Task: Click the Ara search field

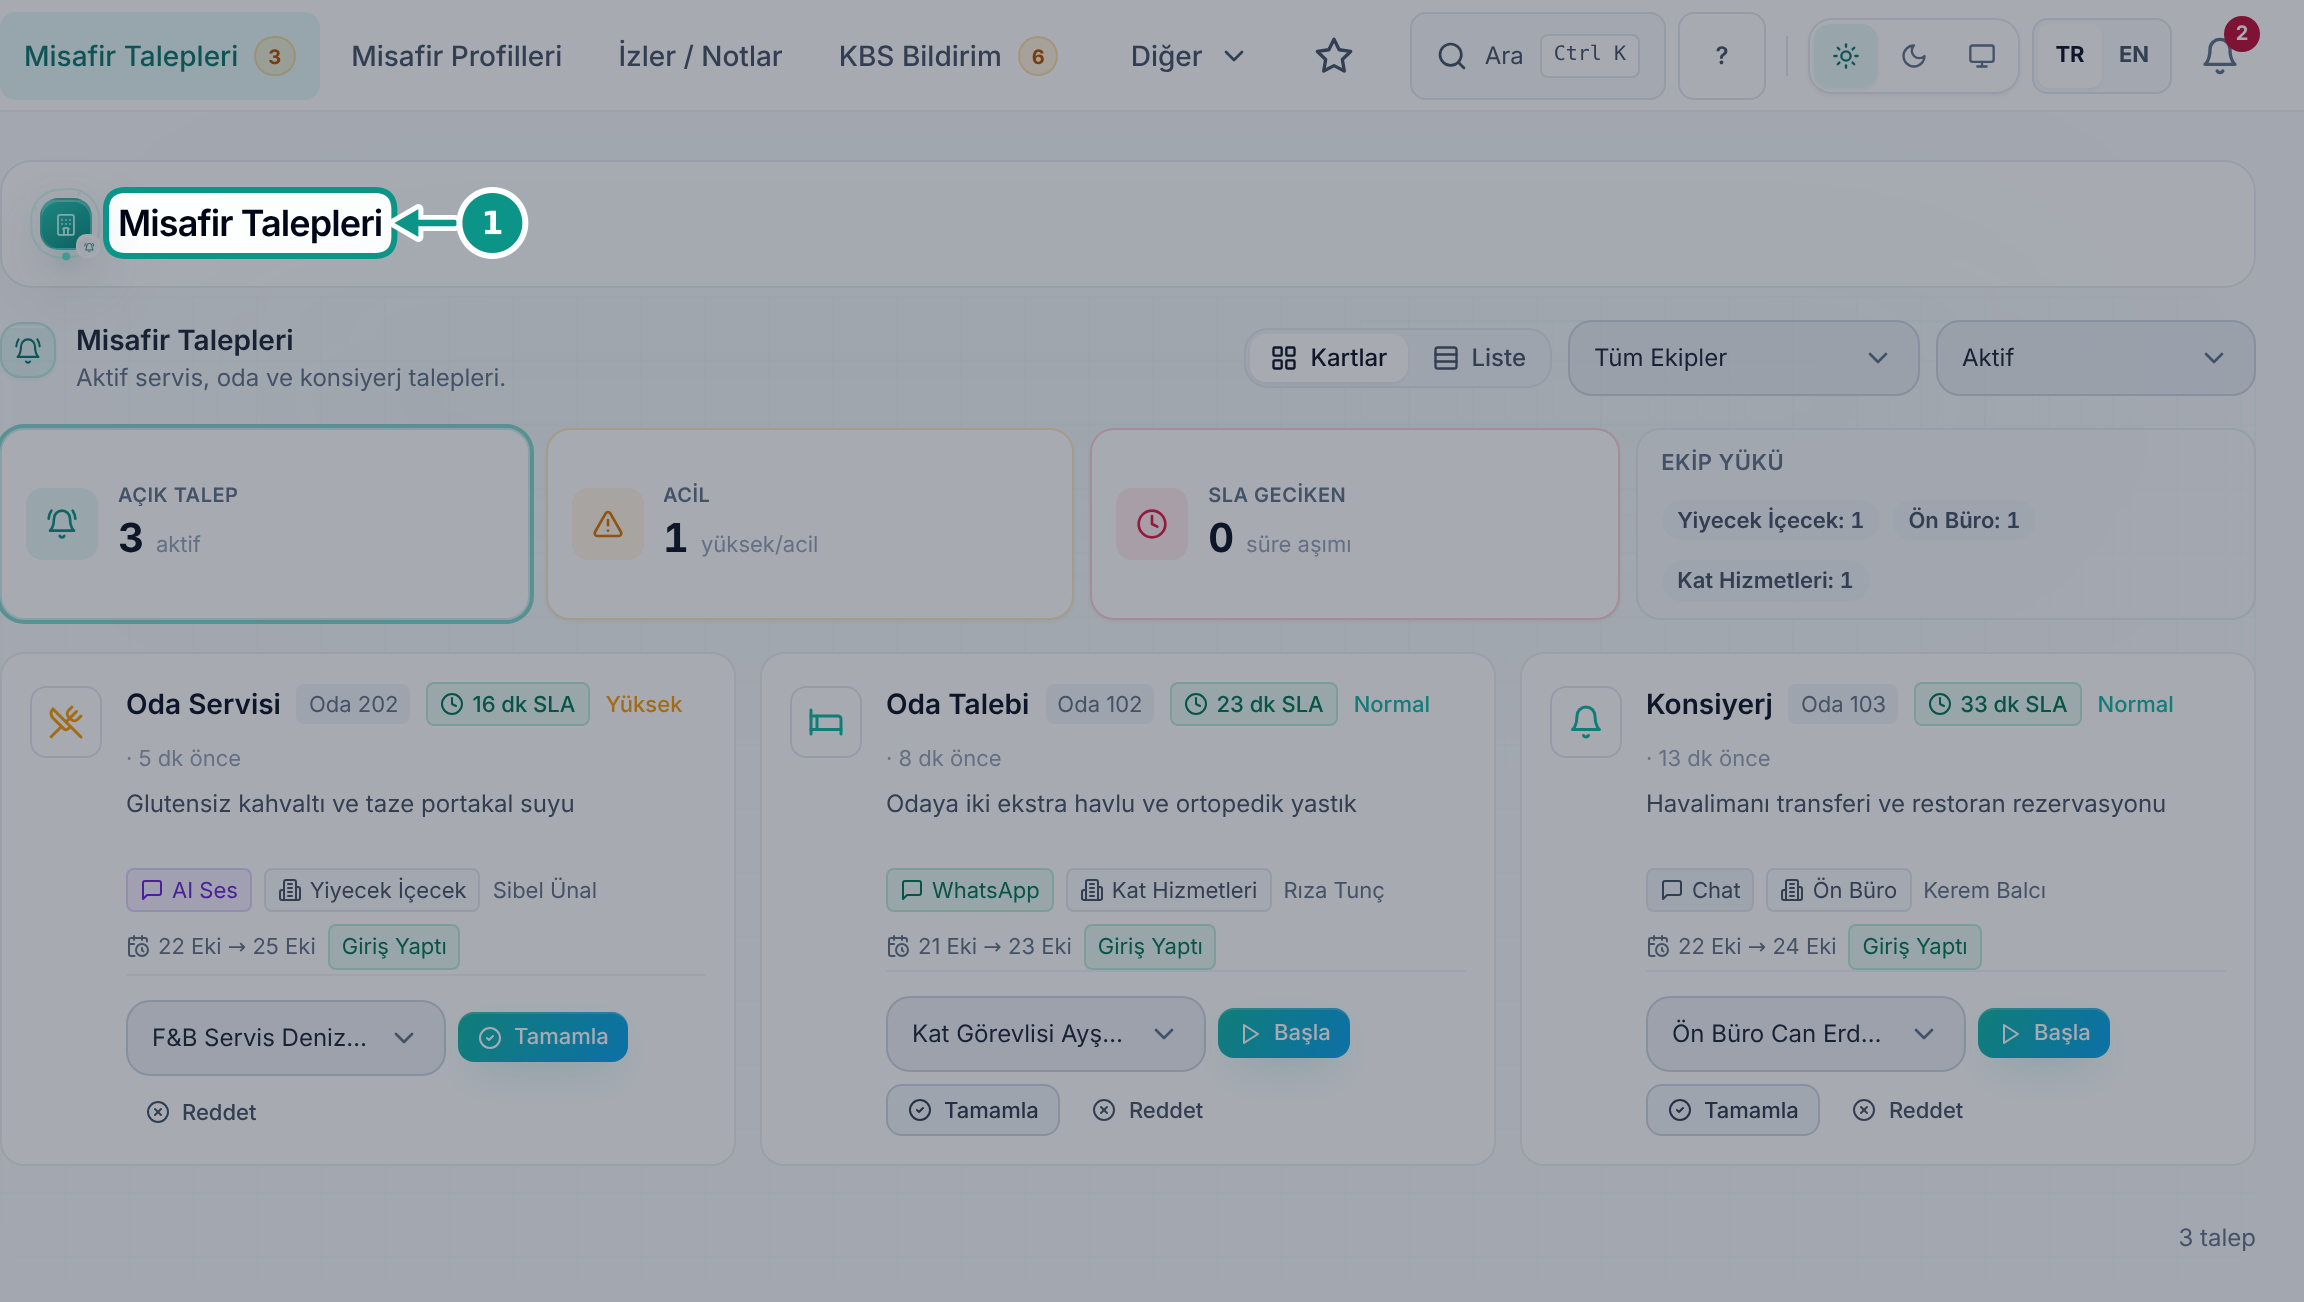Action: point(1537,56)
